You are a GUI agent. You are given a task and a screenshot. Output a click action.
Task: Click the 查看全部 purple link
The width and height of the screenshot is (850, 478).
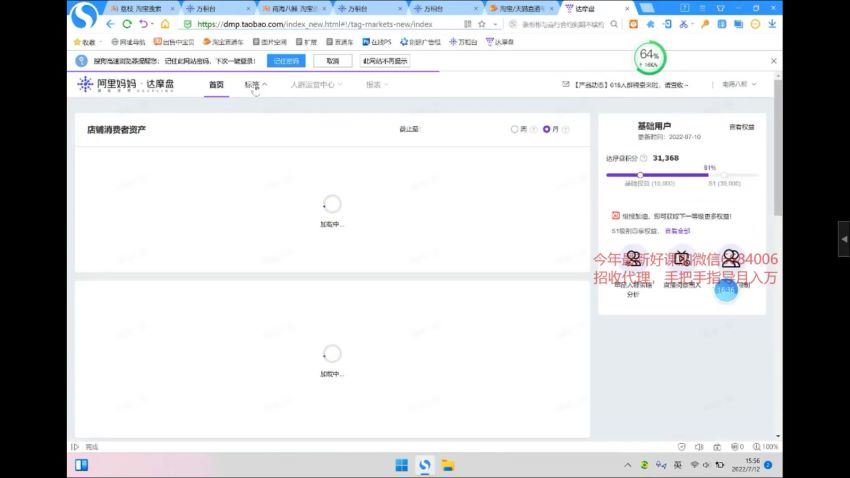(x=678, y=231)
